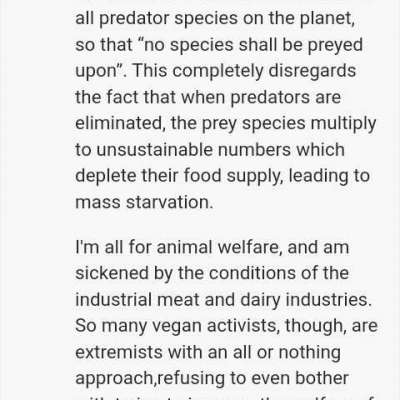The image size is (400, 400).
Task: Click the phrase "mass starvation."
Action: (144, 202)
